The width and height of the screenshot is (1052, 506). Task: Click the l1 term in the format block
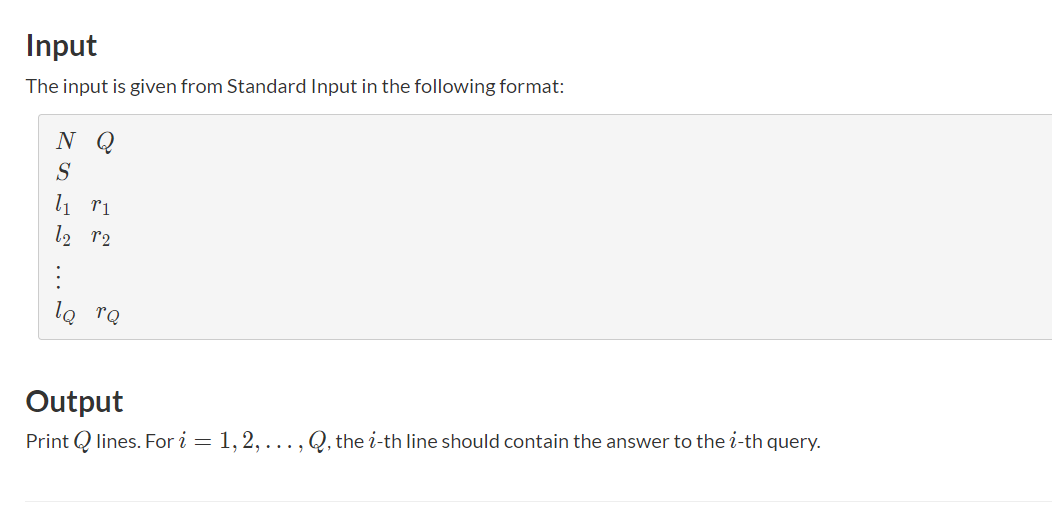(x=62, y=206)
